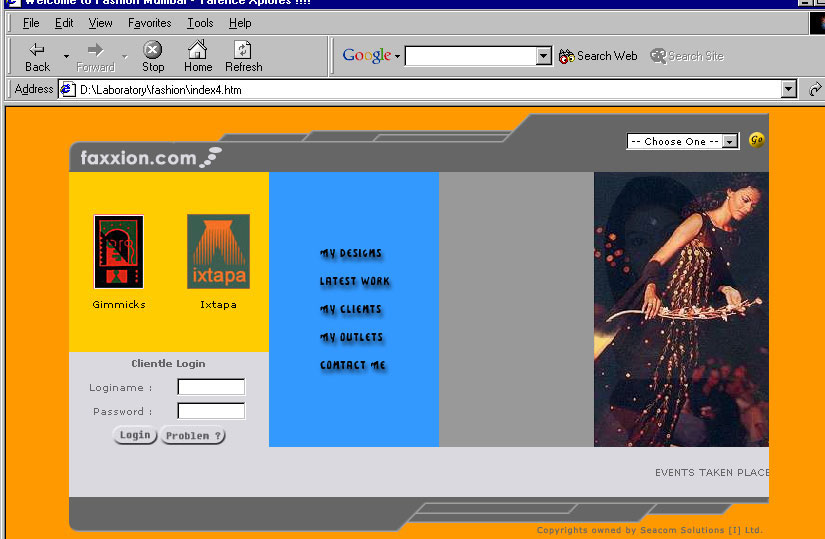Click the Clientle Login heading
This screenshot has width=825, height=539.
click(168, 363)
